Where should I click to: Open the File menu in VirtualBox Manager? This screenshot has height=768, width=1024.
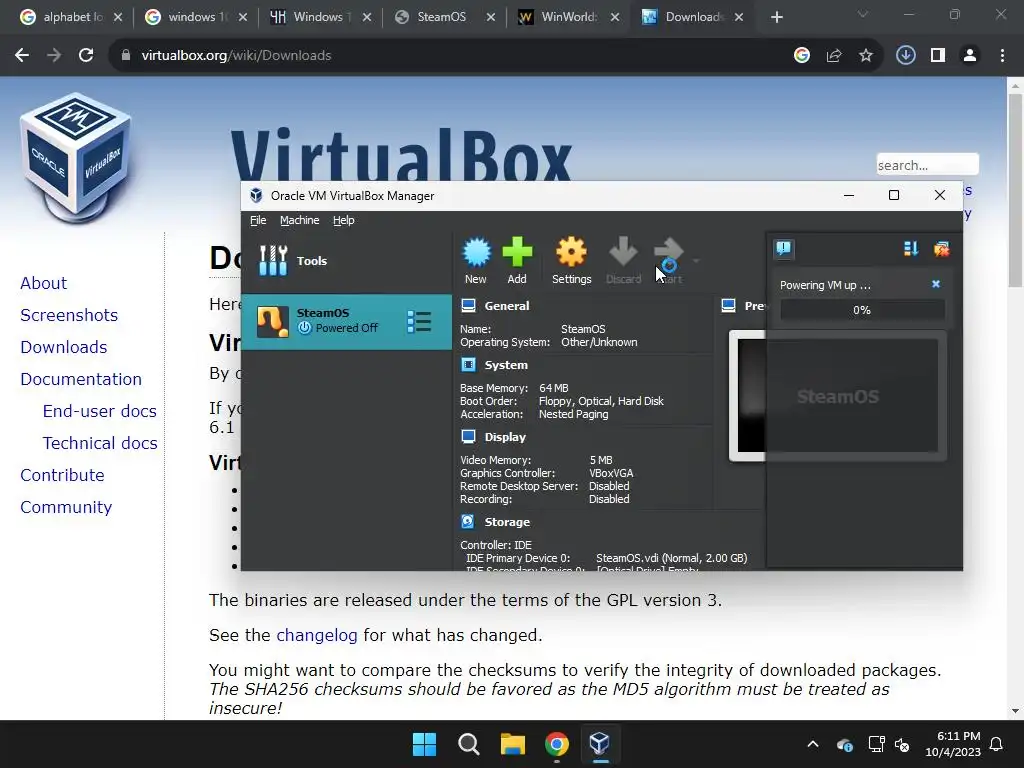pos(258,220)
